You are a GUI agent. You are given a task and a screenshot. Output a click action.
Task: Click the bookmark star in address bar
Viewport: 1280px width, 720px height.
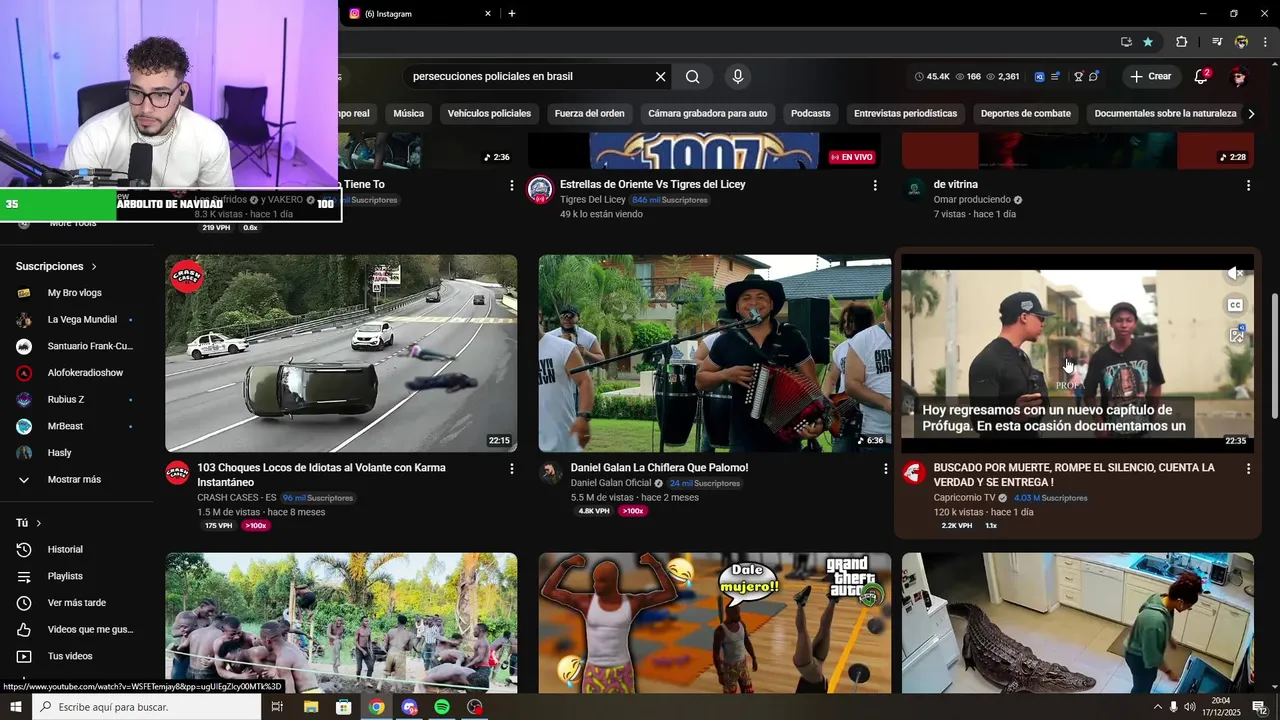tap(1148, 42)
